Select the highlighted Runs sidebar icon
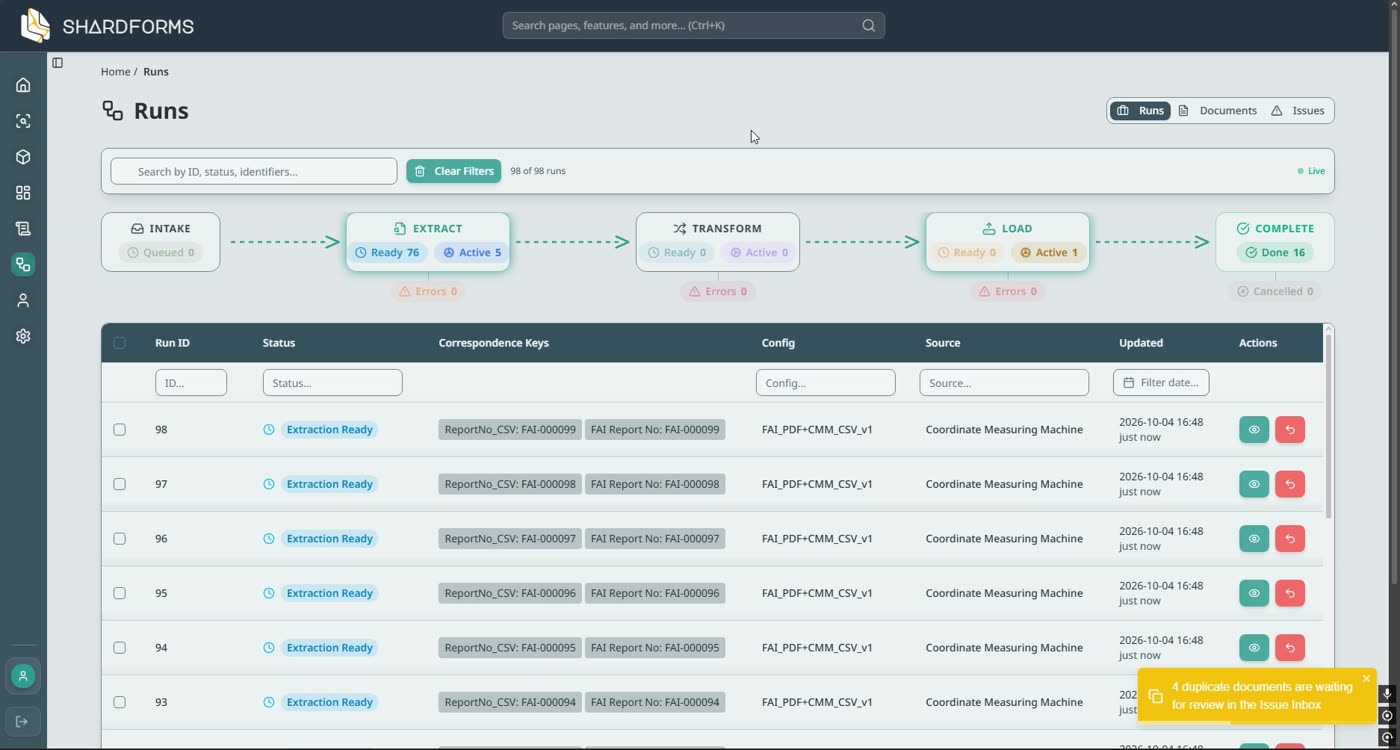This screenshot has height=750, width=1400. pyautogui.click(x=23, y=265)
